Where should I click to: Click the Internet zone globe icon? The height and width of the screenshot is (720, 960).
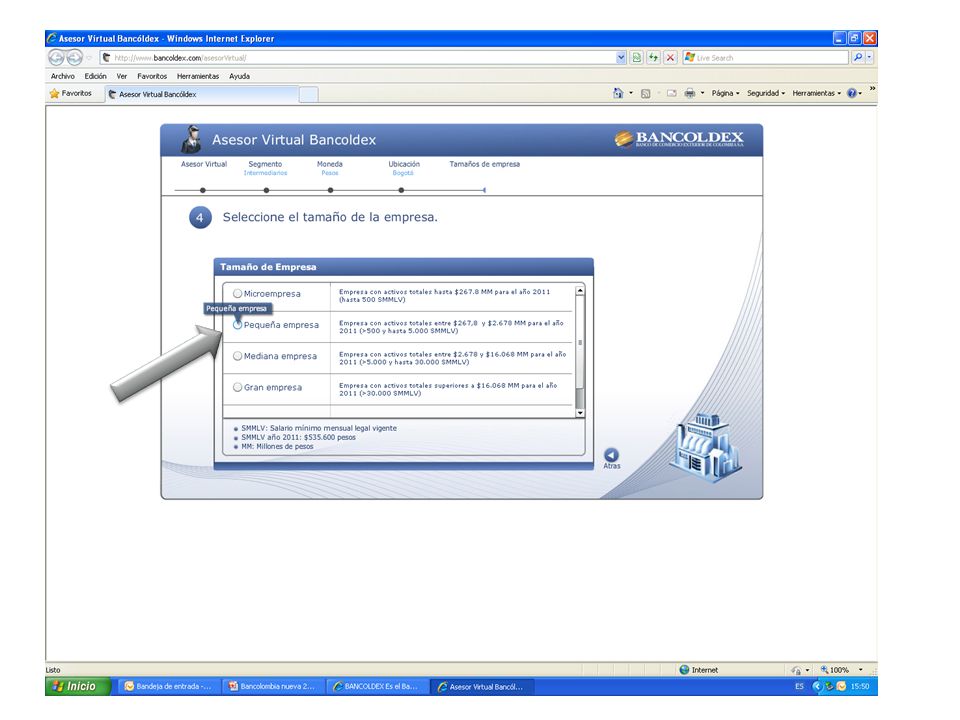tap(684, 670)
